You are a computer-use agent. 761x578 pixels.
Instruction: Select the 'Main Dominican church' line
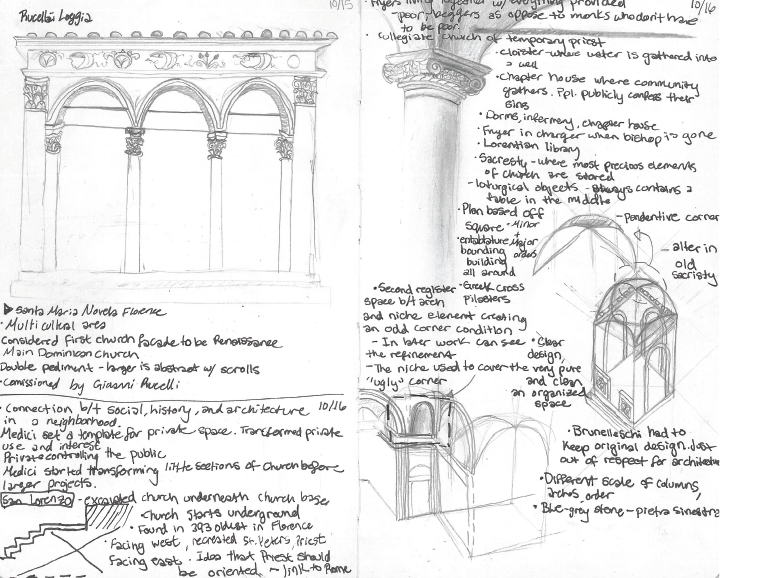pos(70,353)
